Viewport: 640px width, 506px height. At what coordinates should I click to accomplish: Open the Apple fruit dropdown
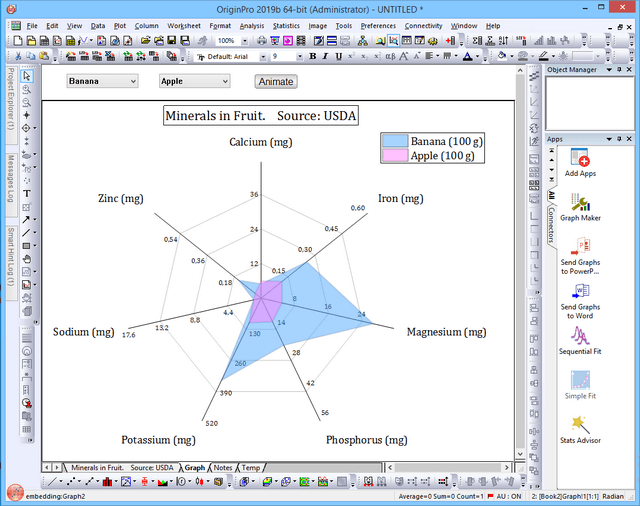pos(194,81)
